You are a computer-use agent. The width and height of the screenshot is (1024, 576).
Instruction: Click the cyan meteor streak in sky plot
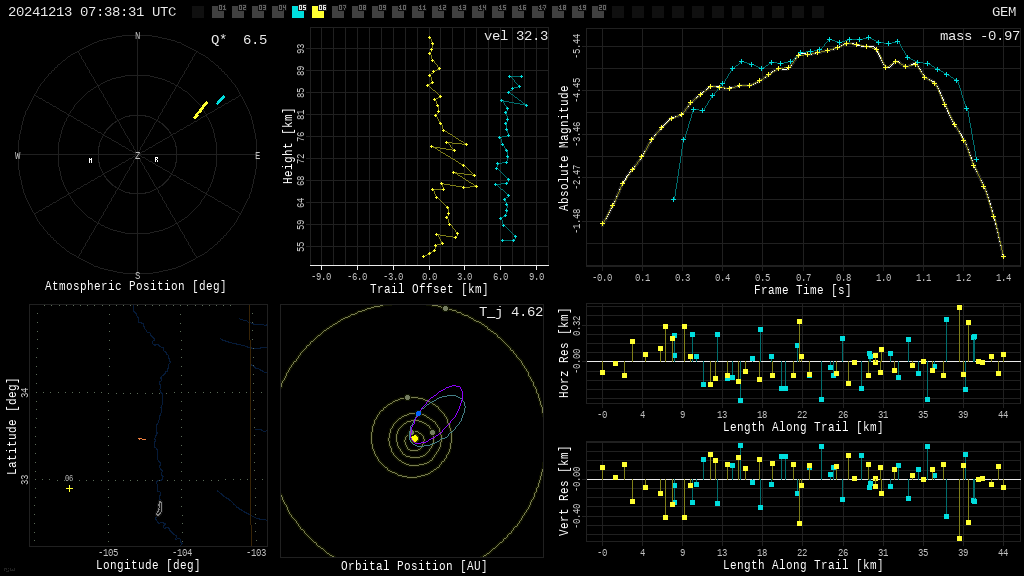click(220, 100)
